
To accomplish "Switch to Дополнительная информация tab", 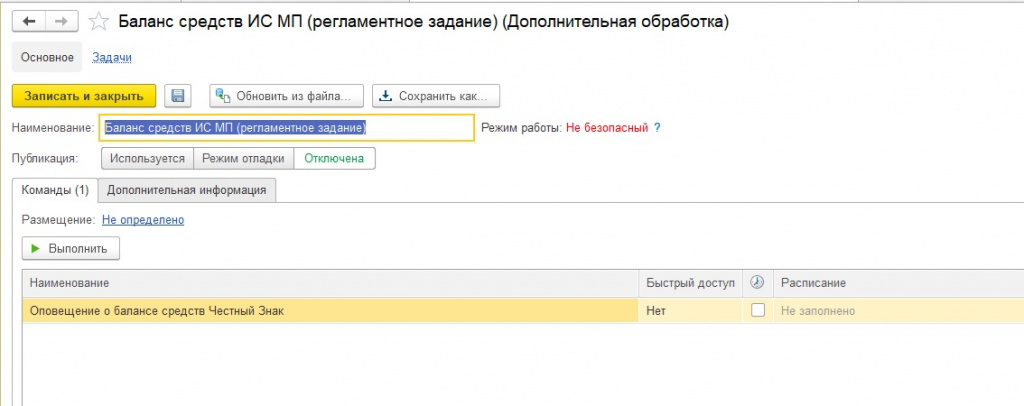I will pos(187,190).
